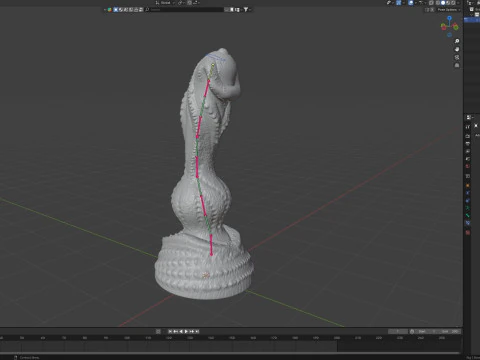Open the View Layer properties tab
The height and width of the screenshot is (360, 480).
click(468, 151)
